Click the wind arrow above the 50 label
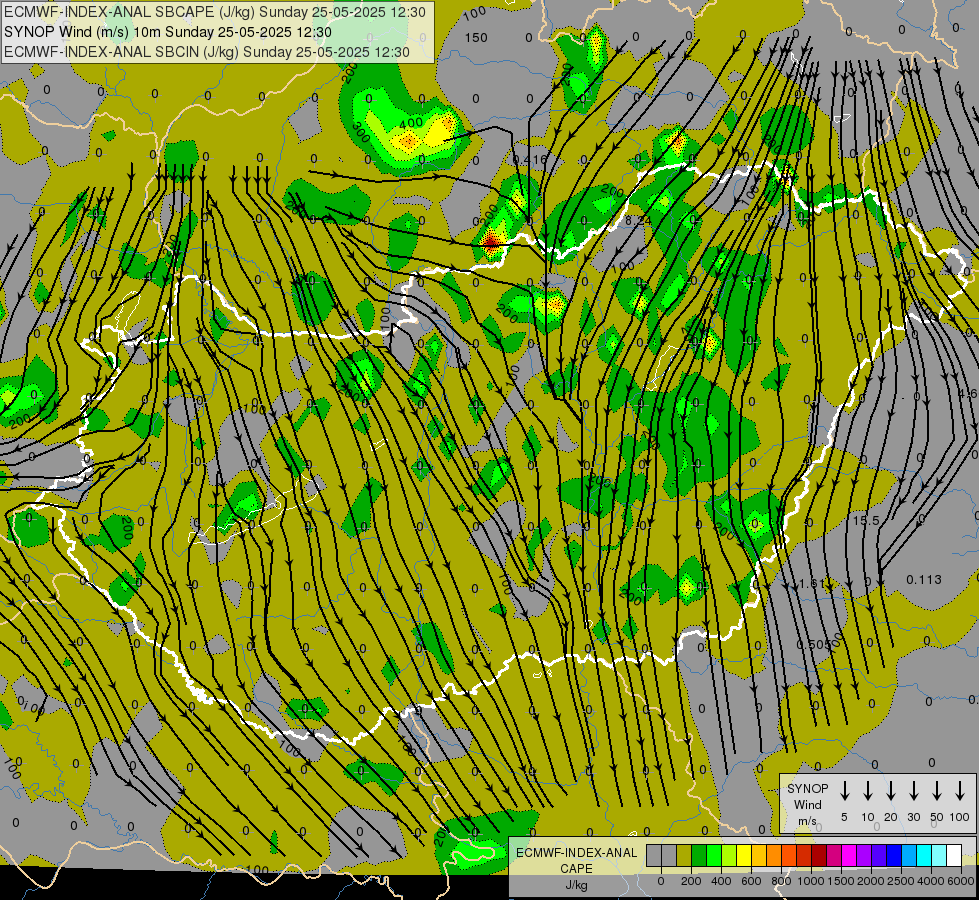The image size is (979, 900). [x=937, y=790]
